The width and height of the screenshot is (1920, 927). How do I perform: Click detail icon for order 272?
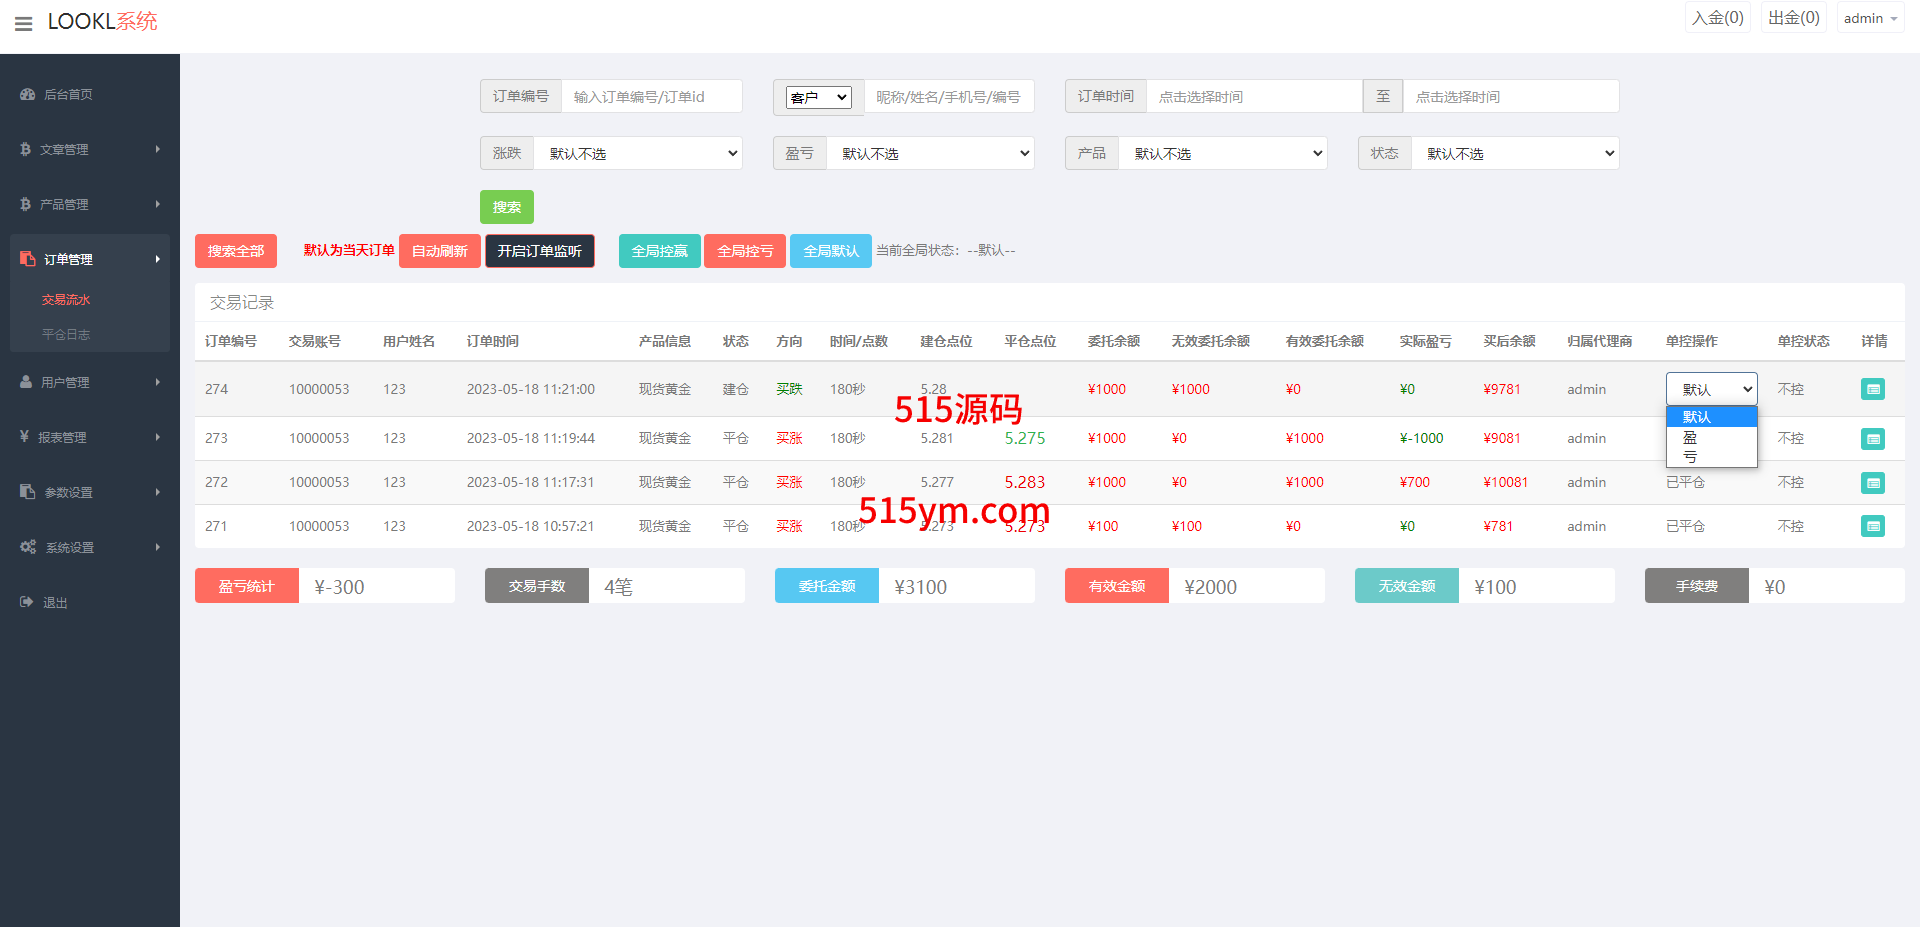(1872, 483)
